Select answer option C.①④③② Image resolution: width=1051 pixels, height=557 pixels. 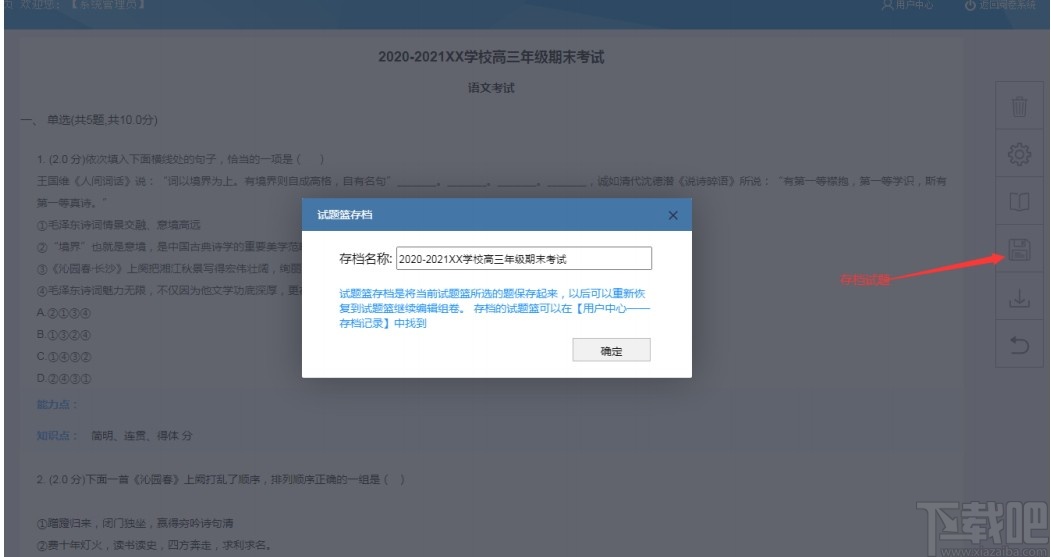[64, 357]
